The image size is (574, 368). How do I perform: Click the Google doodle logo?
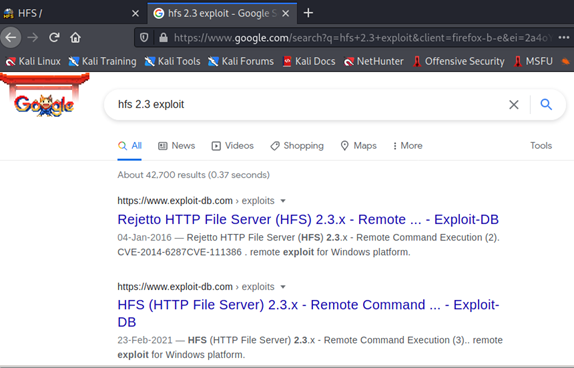44,96
